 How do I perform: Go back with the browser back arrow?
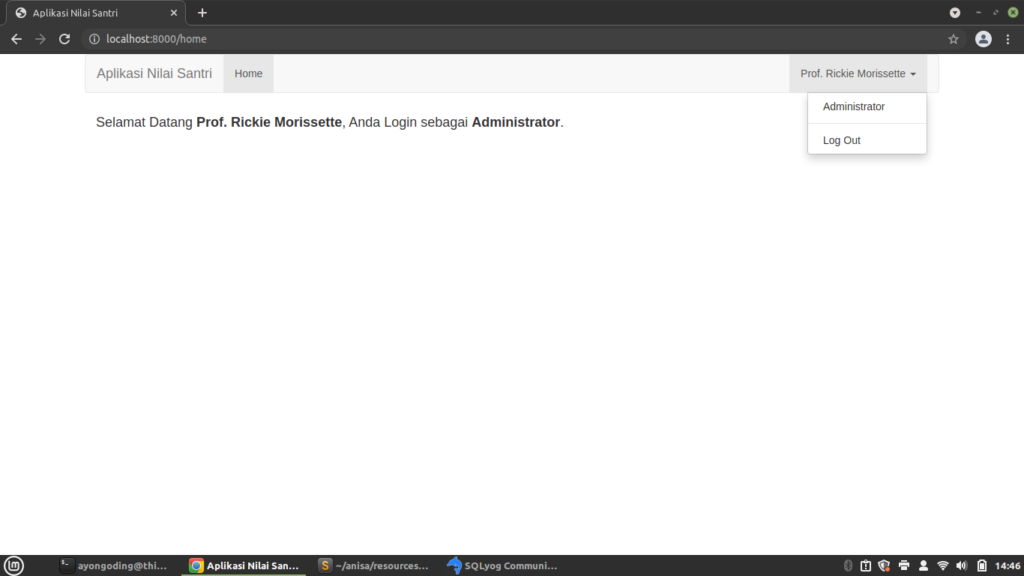(x=16, y=39)
